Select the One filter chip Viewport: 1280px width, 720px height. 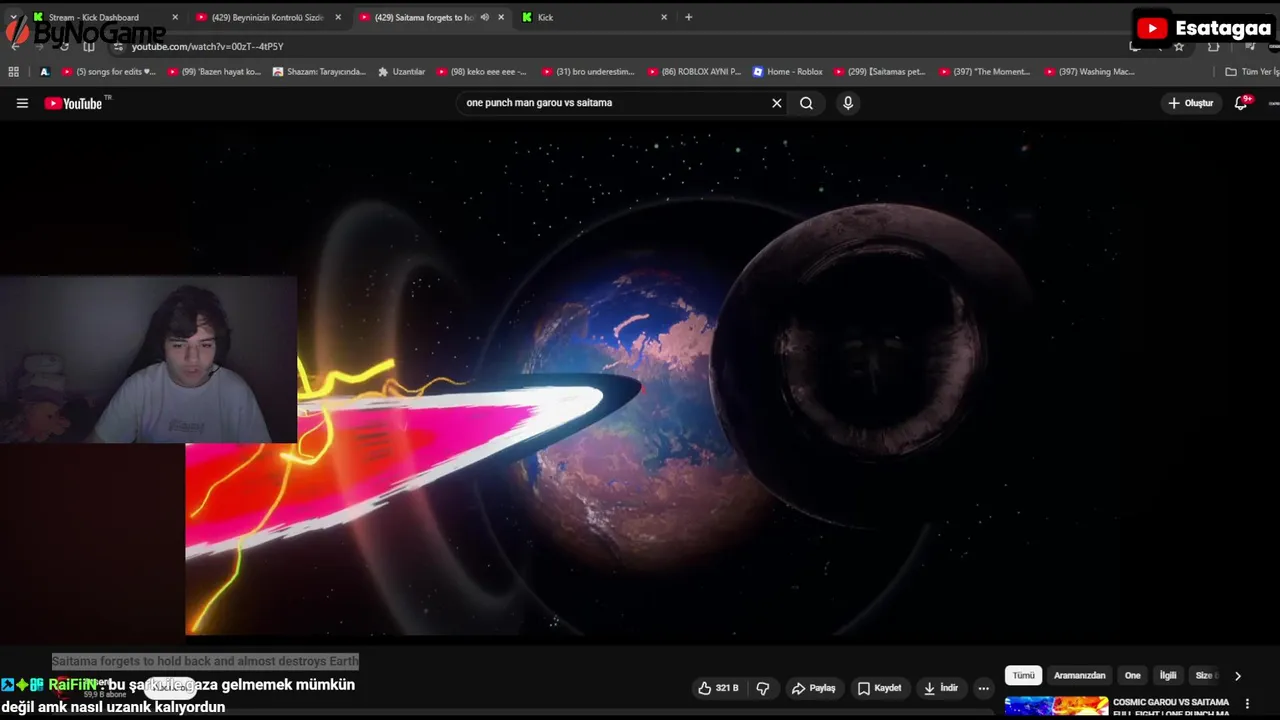[1132, 676]
